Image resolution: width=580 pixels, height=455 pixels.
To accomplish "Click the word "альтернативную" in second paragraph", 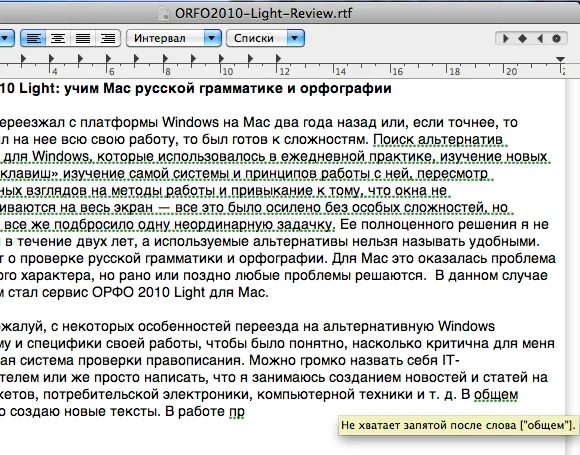I will point(378,327).
